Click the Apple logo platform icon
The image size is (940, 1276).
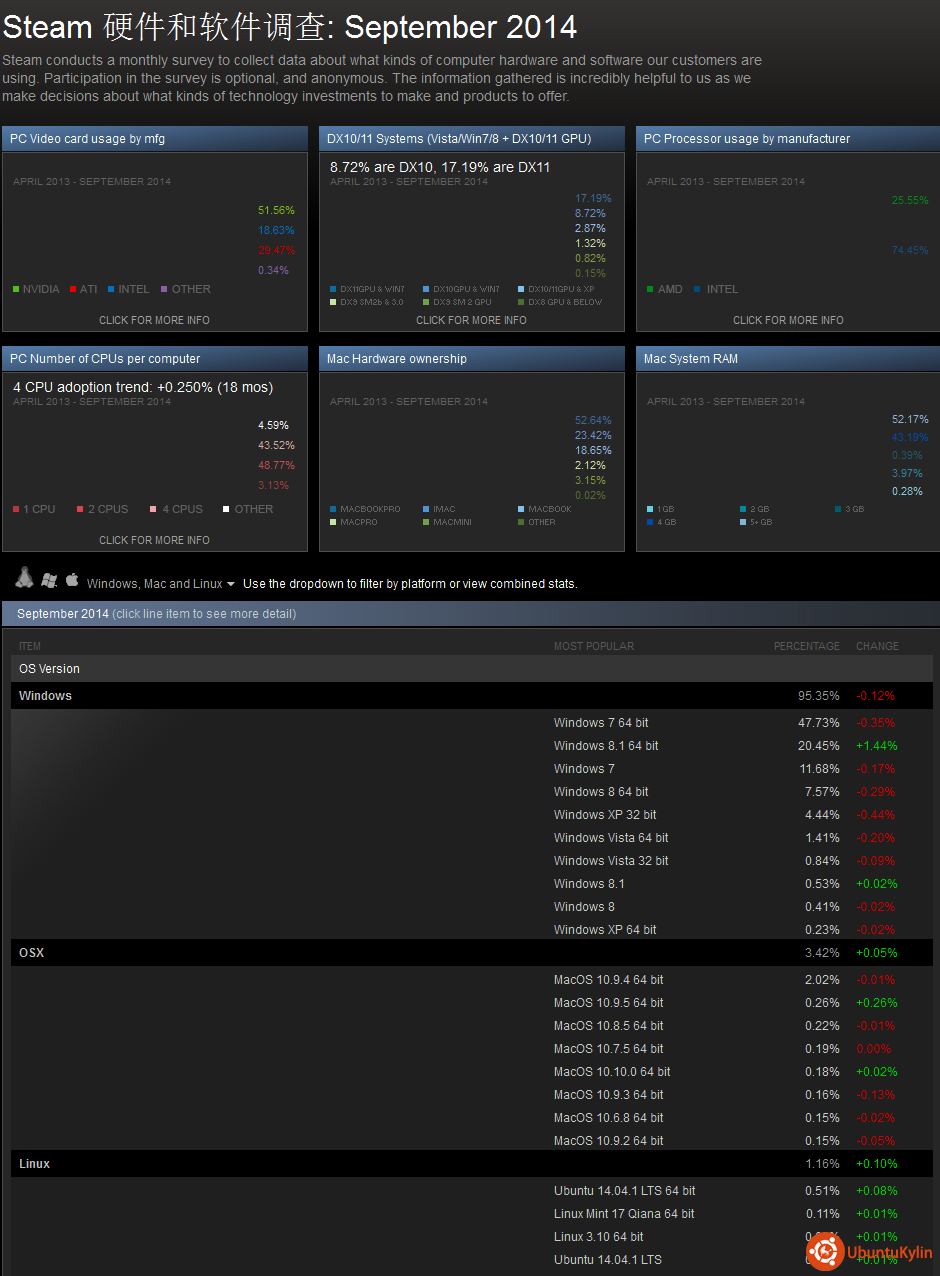(72, 579)
